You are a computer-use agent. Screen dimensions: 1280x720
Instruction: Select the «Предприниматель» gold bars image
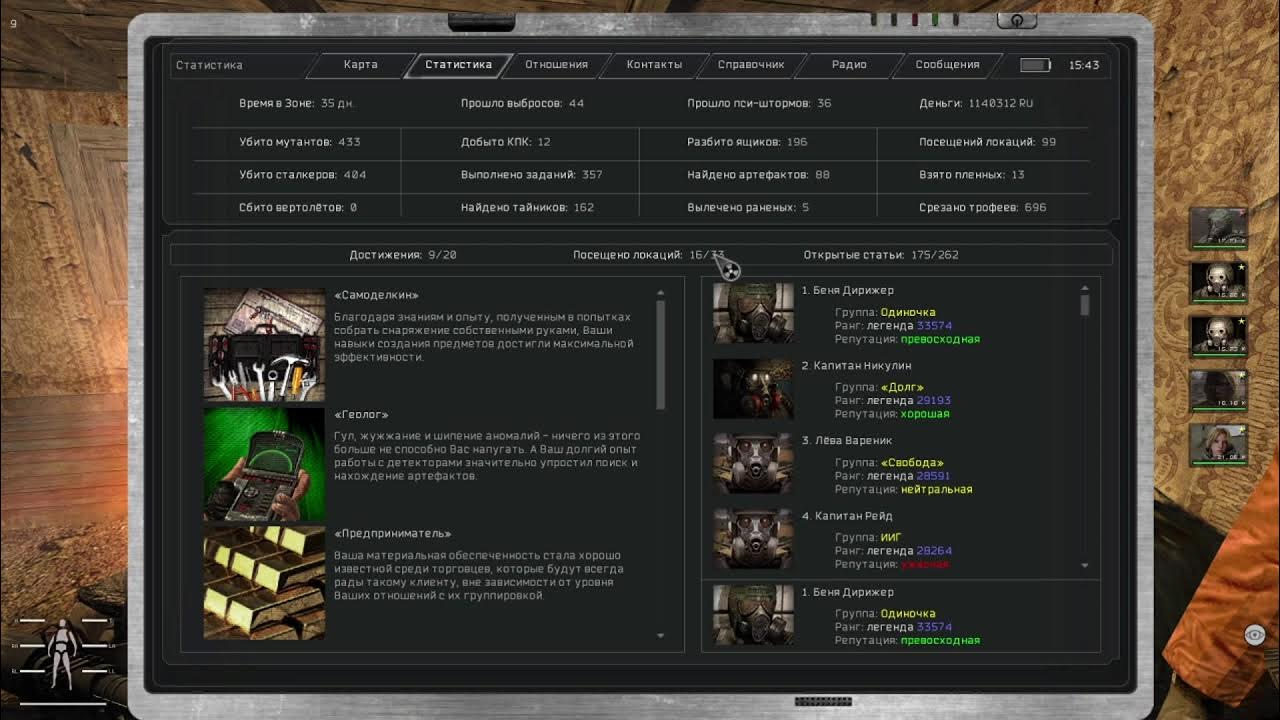click(x=264, y=583)
